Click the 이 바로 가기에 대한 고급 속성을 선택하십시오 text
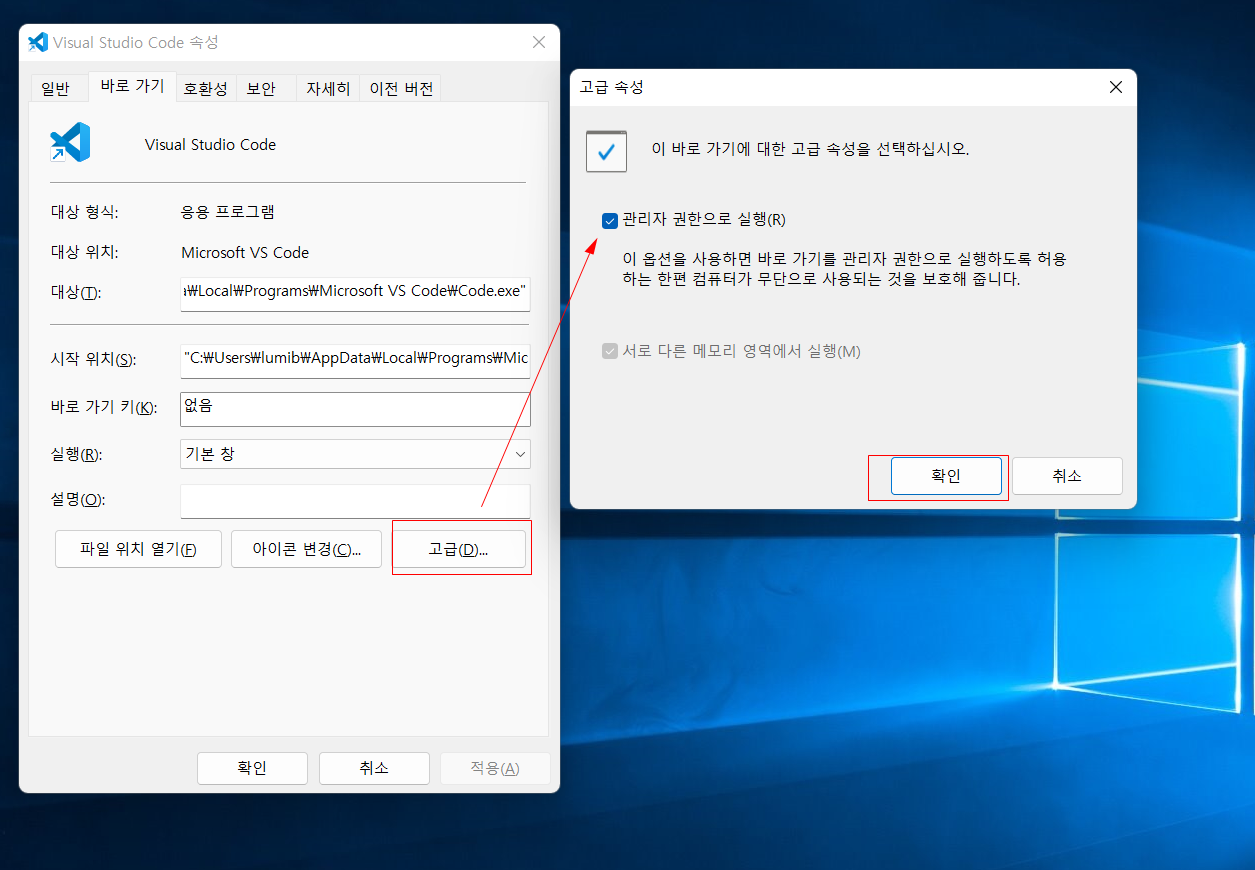Image resolution: width=1255 pixels, height=870 pixels. [x=810, y=149]
